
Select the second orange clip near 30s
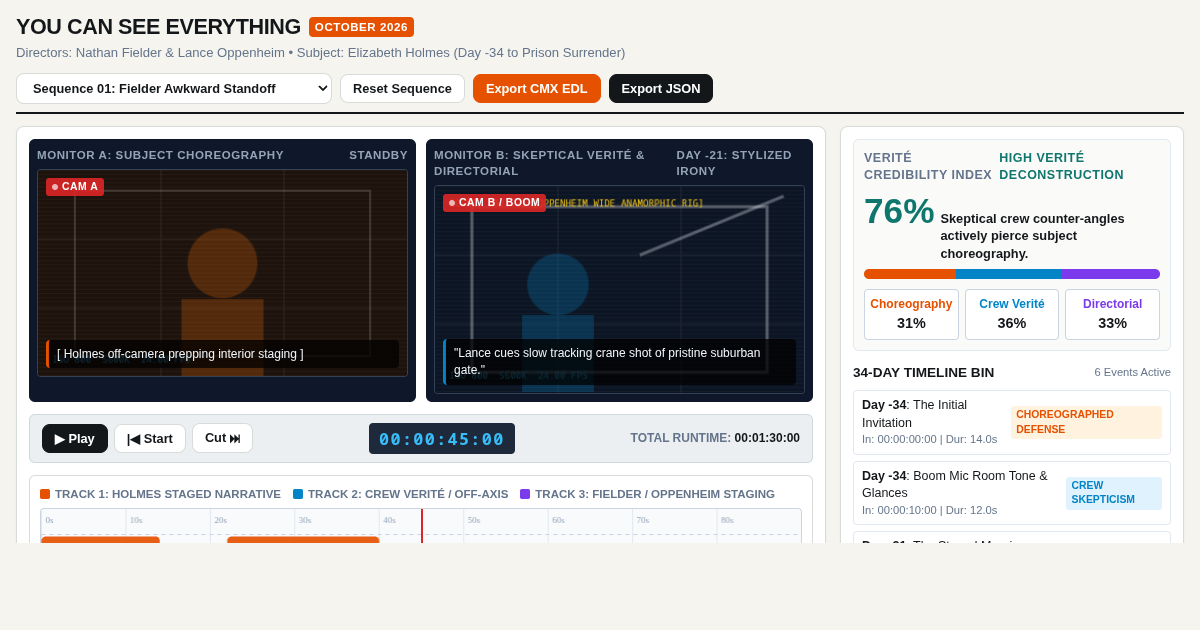[x=303, y=540]
